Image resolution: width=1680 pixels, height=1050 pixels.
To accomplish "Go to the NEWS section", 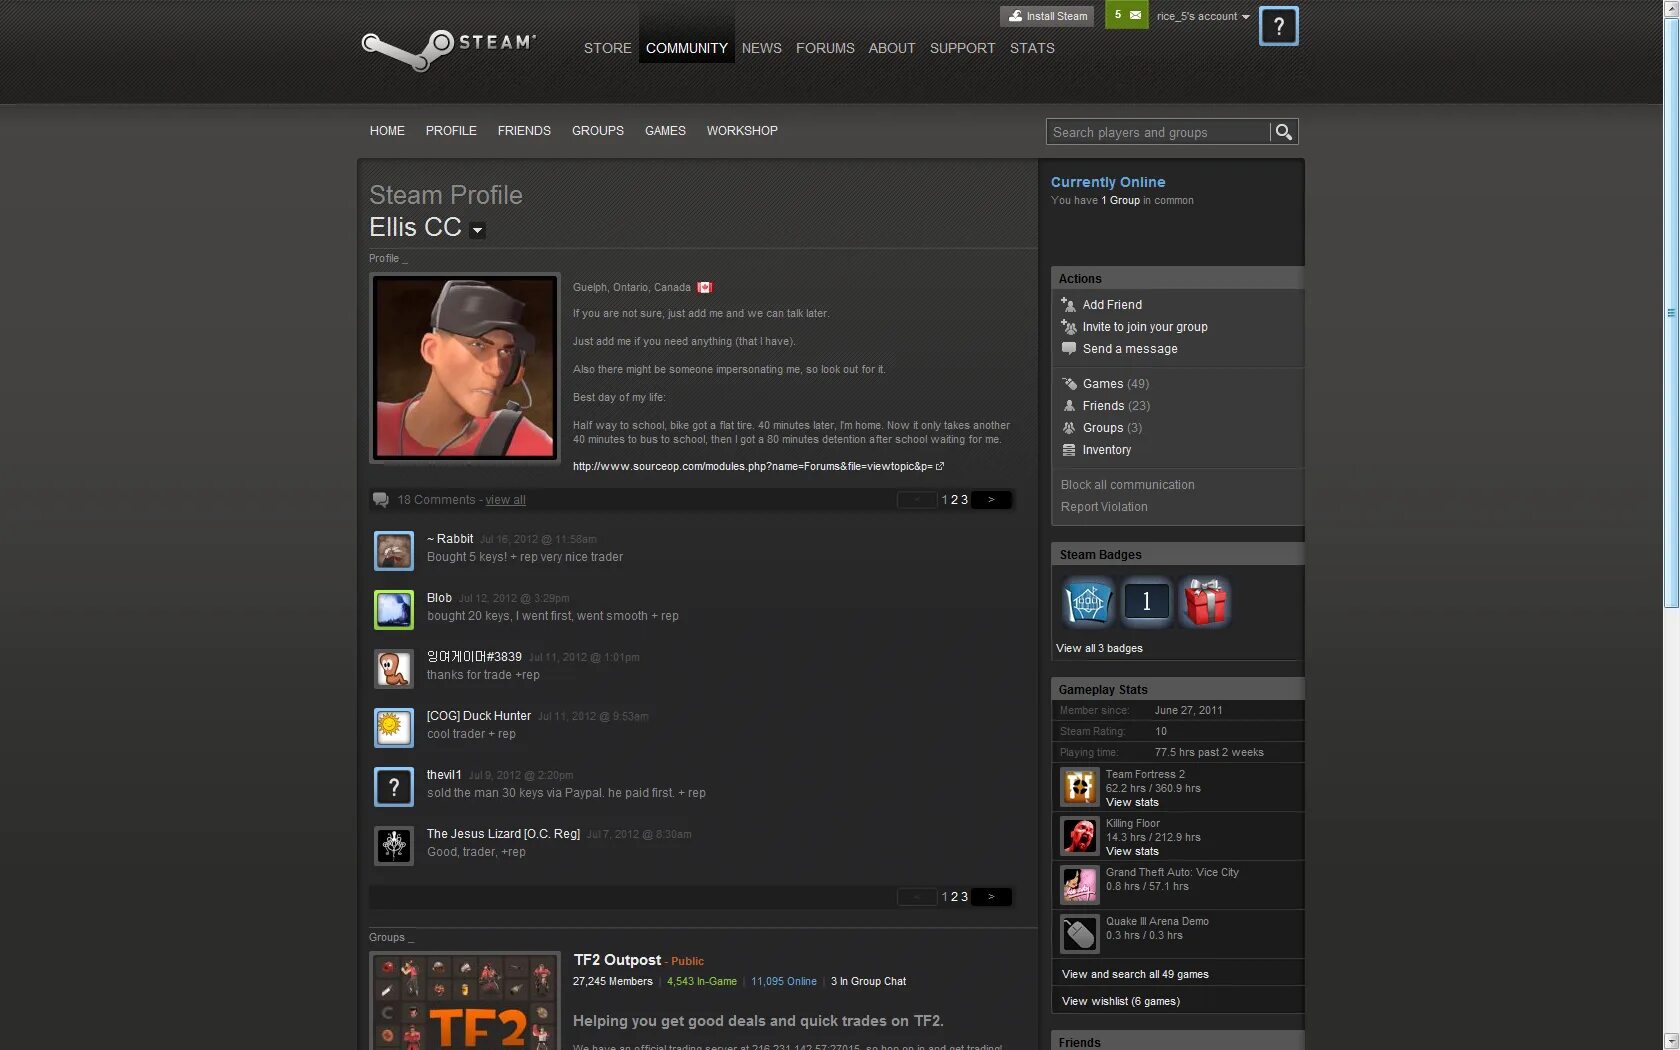I will 762,48.
